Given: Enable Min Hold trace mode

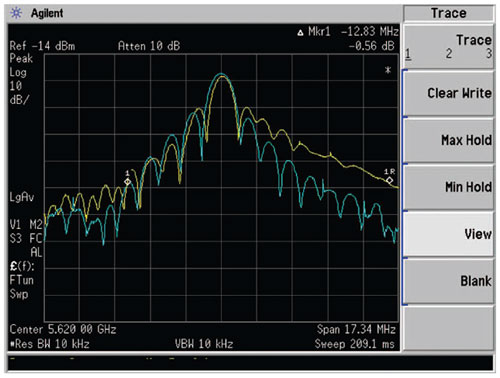Looking at the screenshot, I should pyautogui.click(x=449, y=187).
